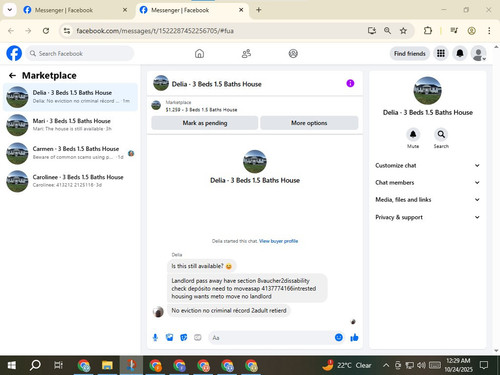Expand Media, files and links section
The width and height of the screenshot is (500, 375).
[427, 200]
